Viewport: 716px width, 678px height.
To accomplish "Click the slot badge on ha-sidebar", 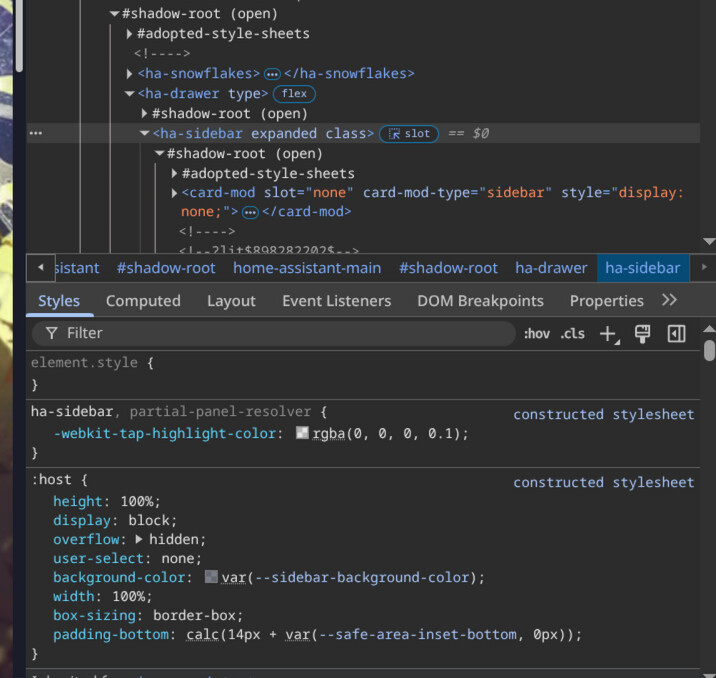I will pyautogui.click(x=408, y=134).
